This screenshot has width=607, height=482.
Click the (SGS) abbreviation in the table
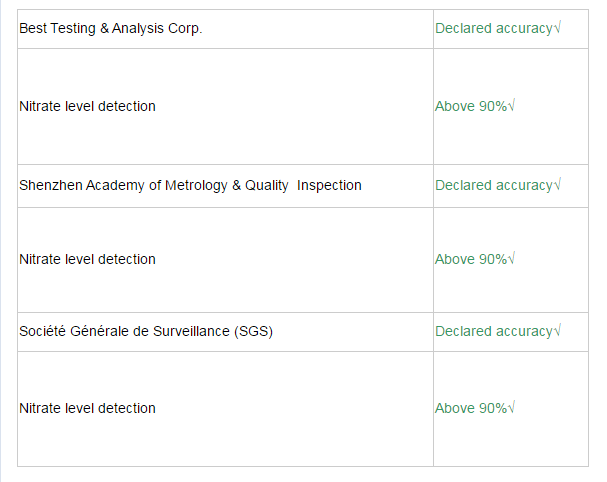click(x=254, y=331)
